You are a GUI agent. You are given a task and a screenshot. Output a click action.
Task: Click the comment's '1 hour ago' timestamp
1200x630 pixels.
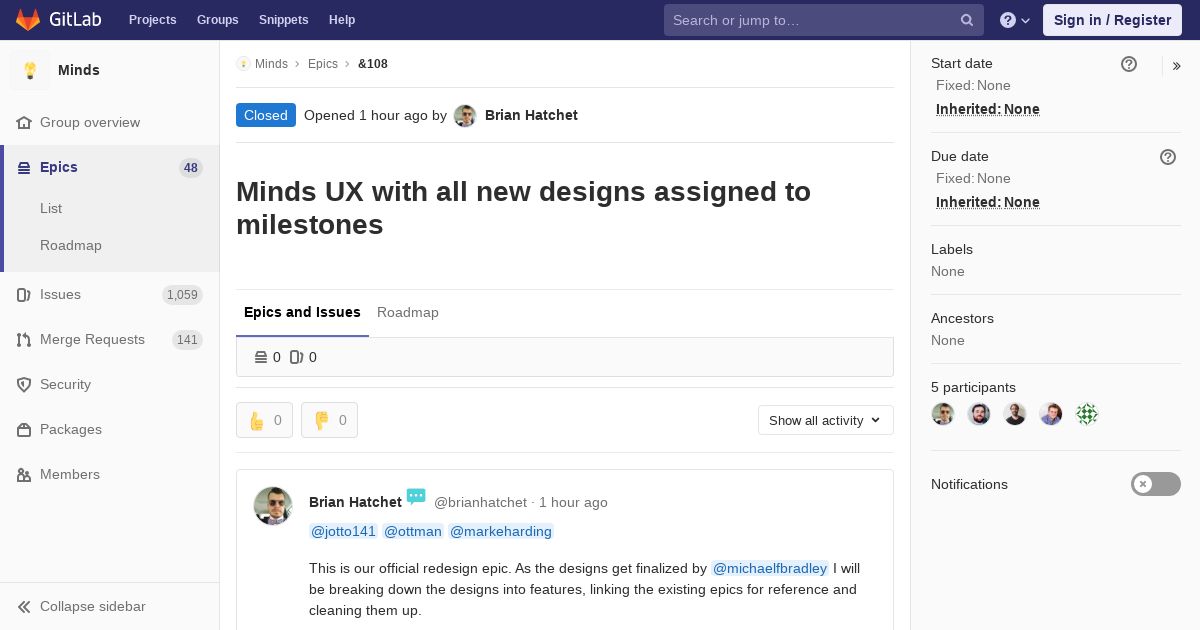click(573, 502)
